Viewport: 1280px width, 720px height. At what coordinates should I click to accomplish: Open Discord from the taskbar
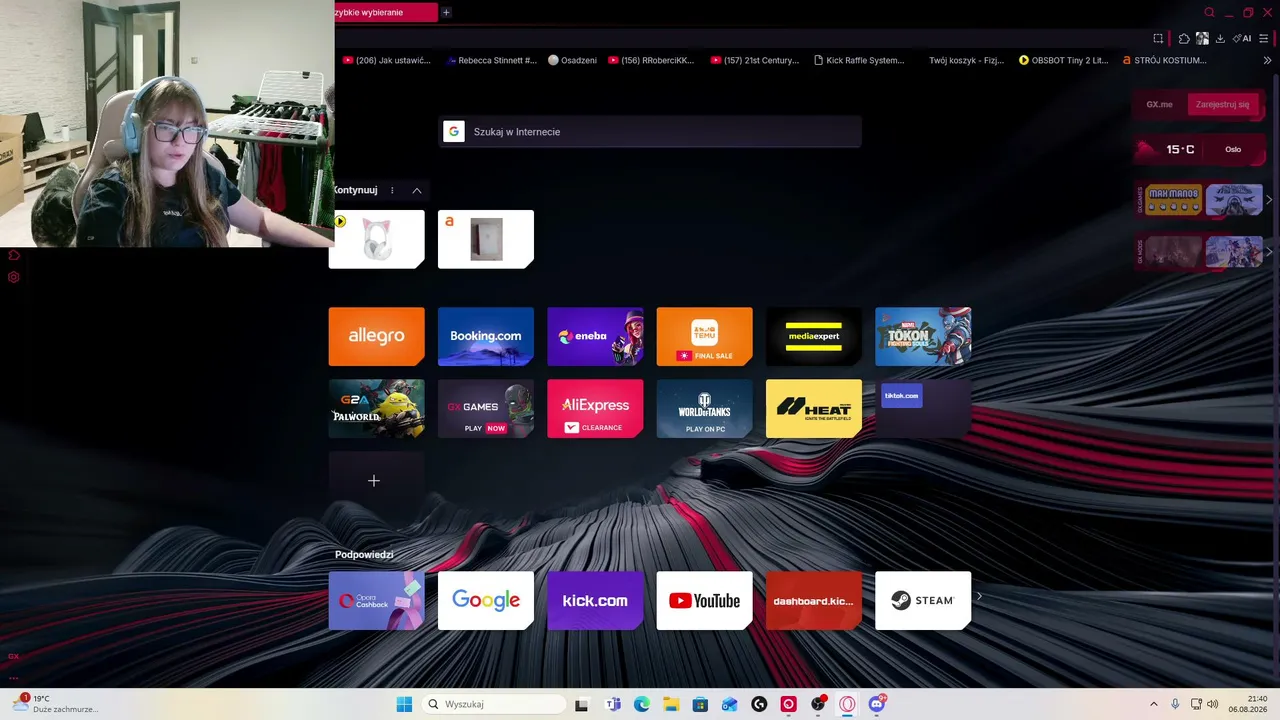pyautogui.click(x=877, y=704)
